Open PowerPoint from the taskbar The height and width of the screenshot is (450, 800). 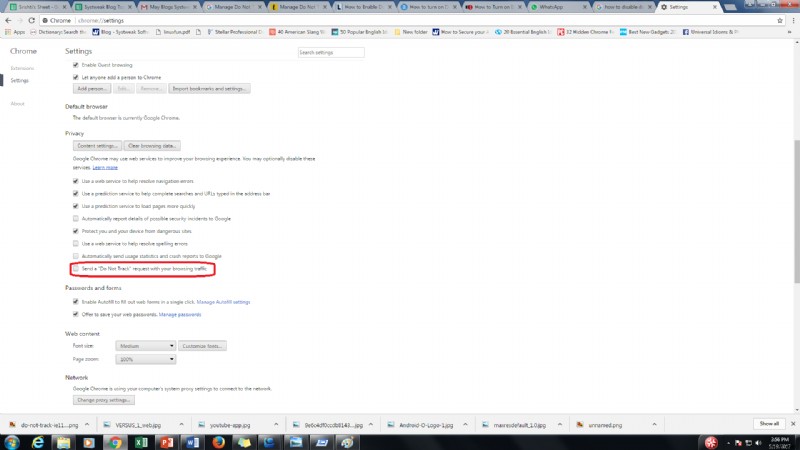coord(167,442)
